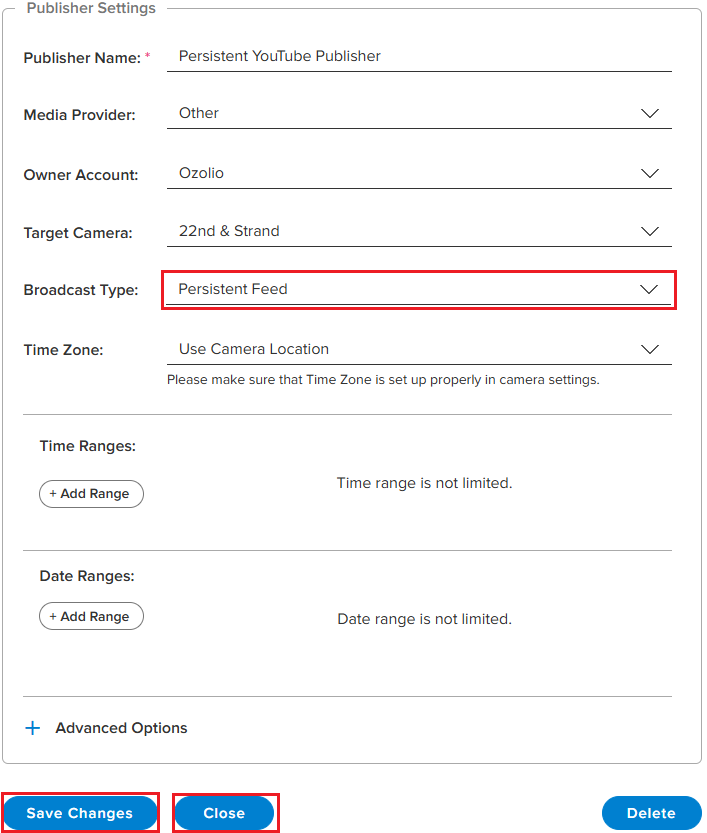This screenshot has width=707, height=833.
Task: Click the chevron beside Use Camera Location
Action: coord(650,349)
